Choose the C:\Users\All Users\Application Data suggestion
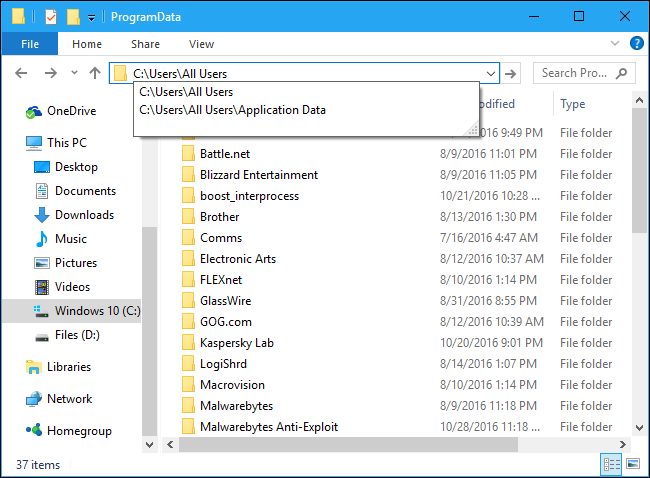This screenshot has width=650, height=478. [233, 110]
